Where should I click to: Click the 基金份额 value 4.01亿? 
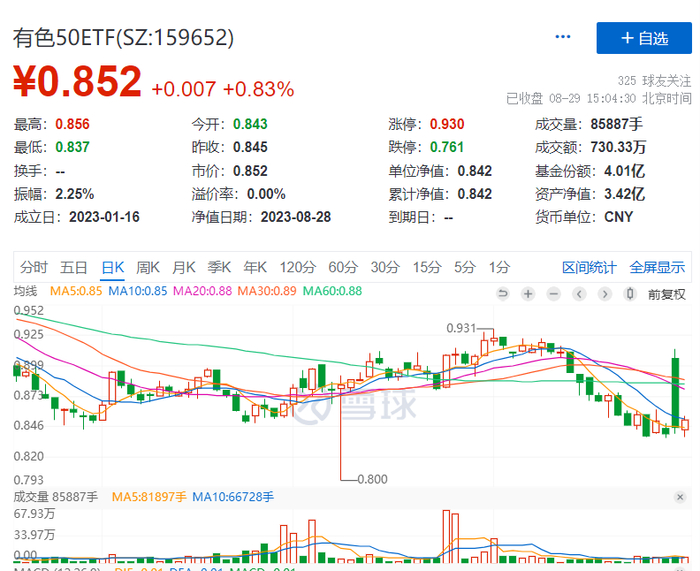click(625, 171)
